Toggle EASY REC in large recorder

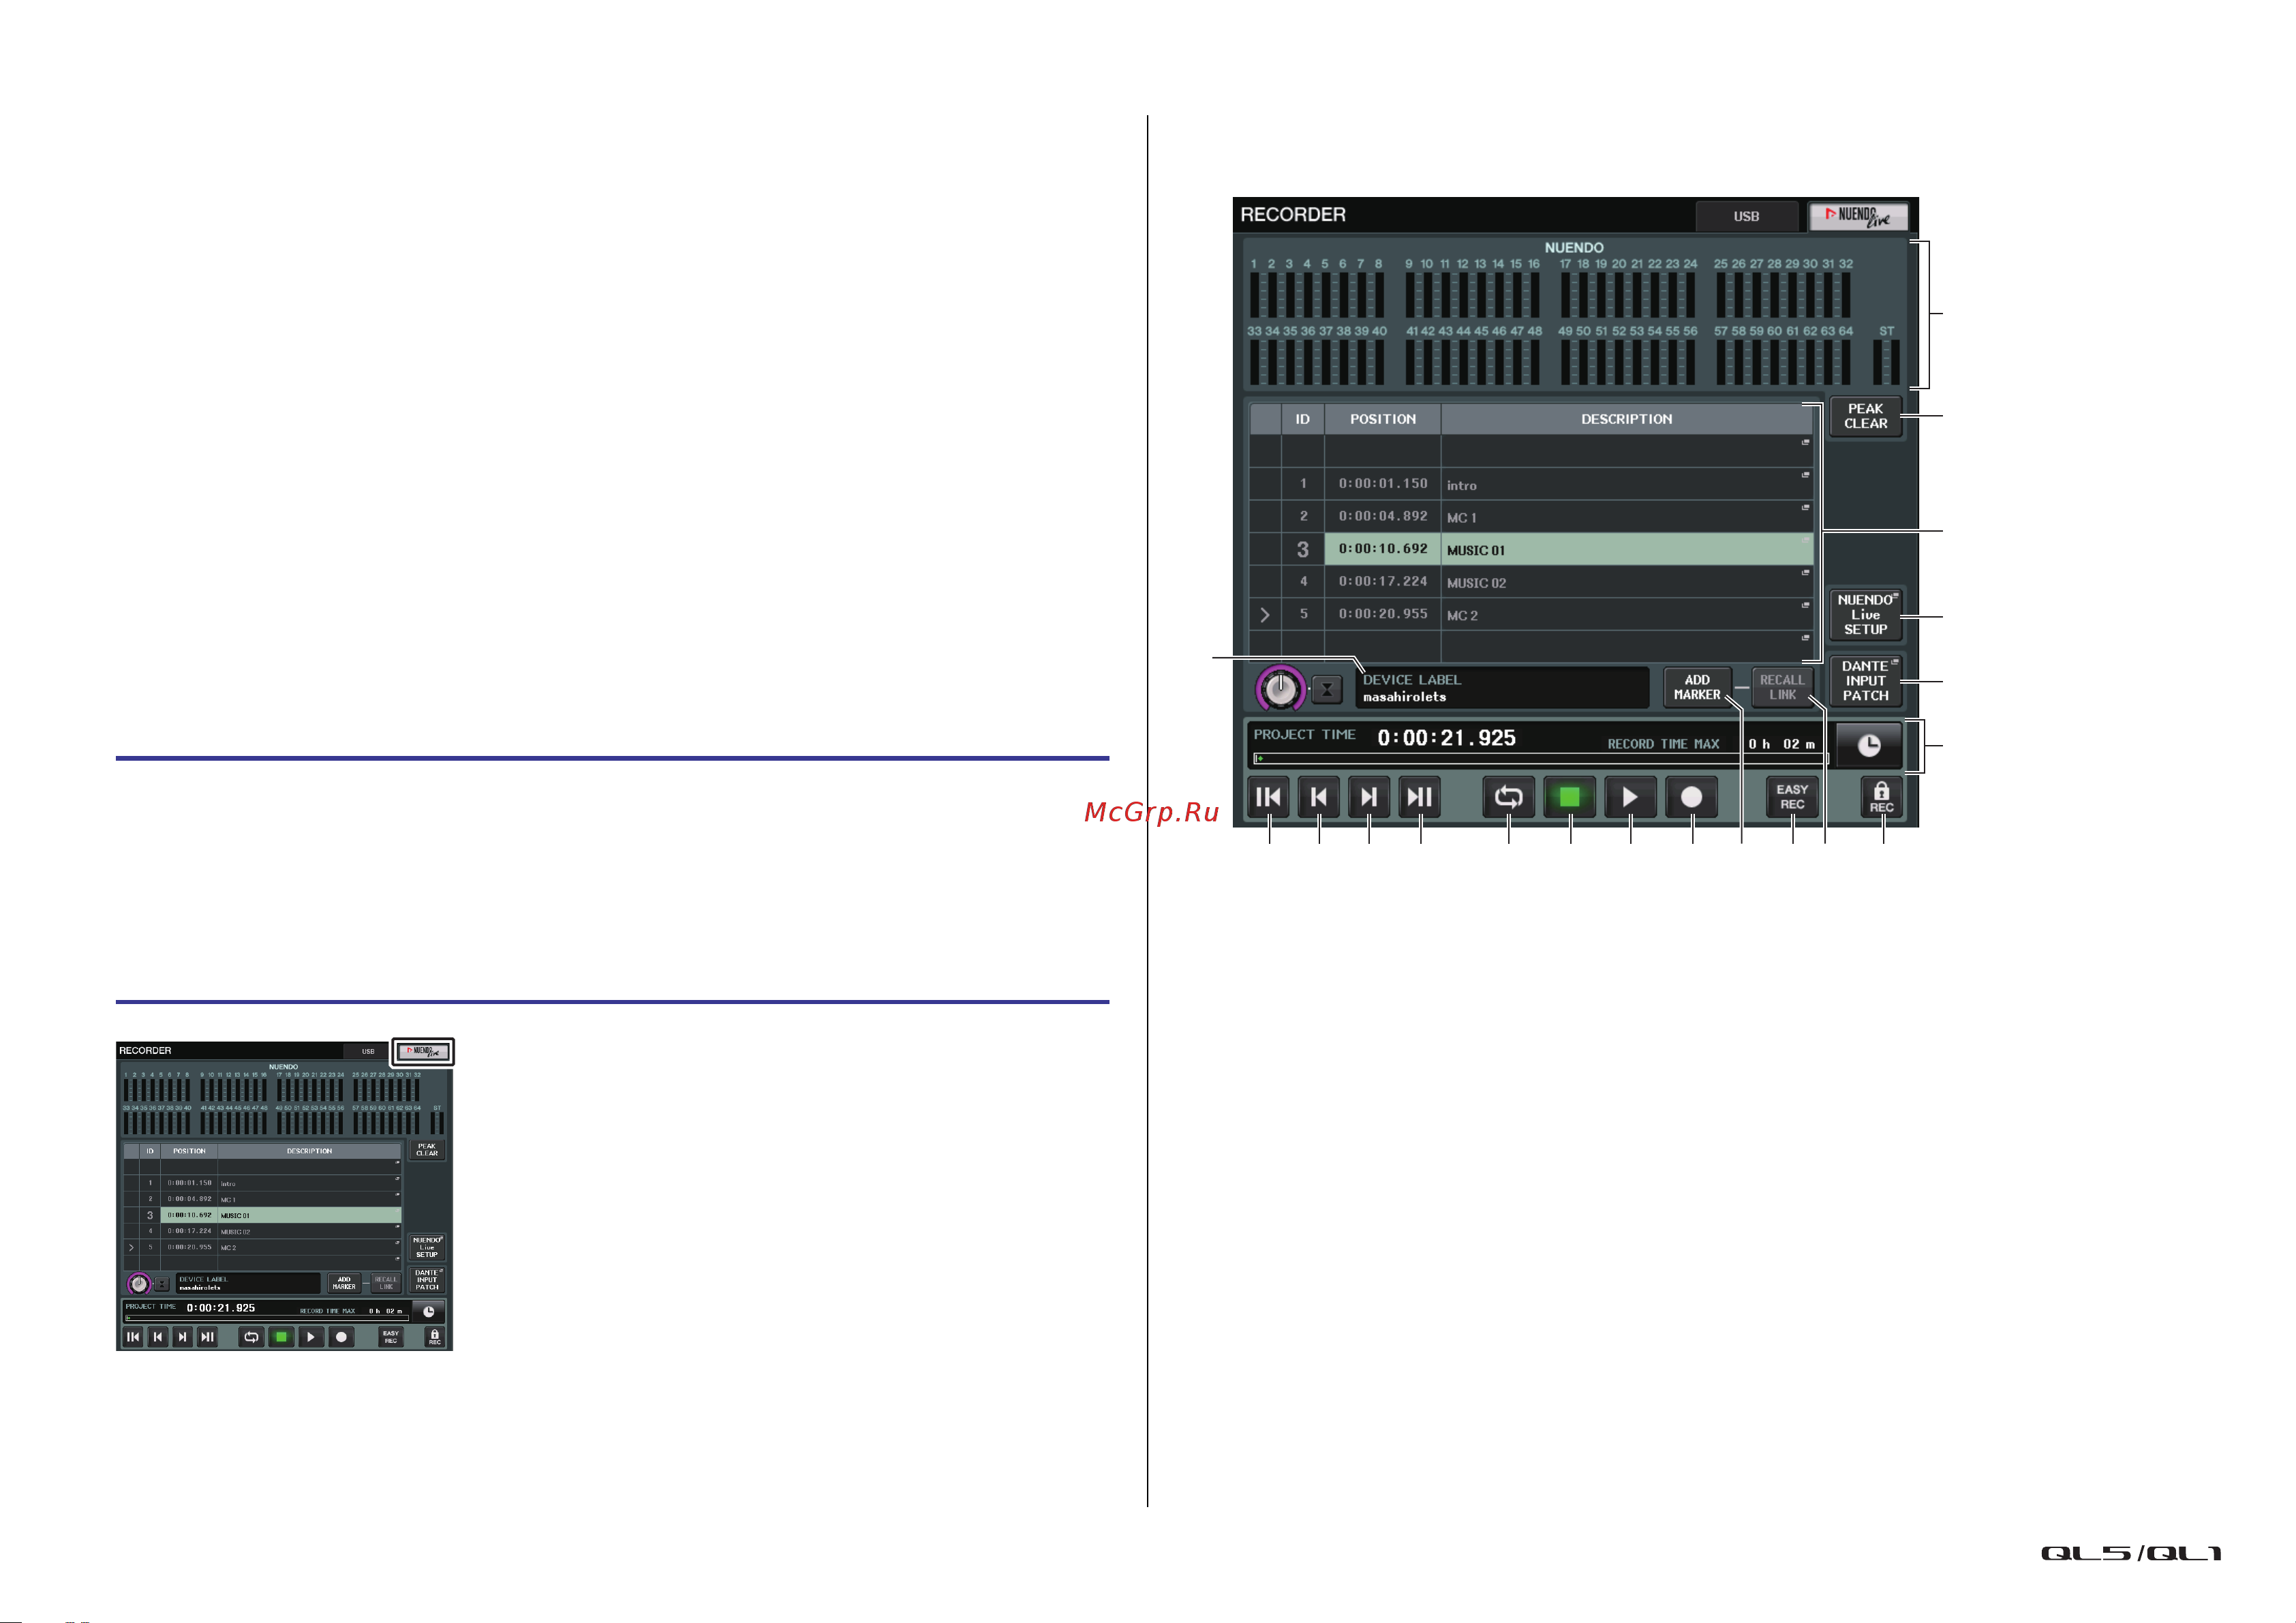pos(1792,797)
